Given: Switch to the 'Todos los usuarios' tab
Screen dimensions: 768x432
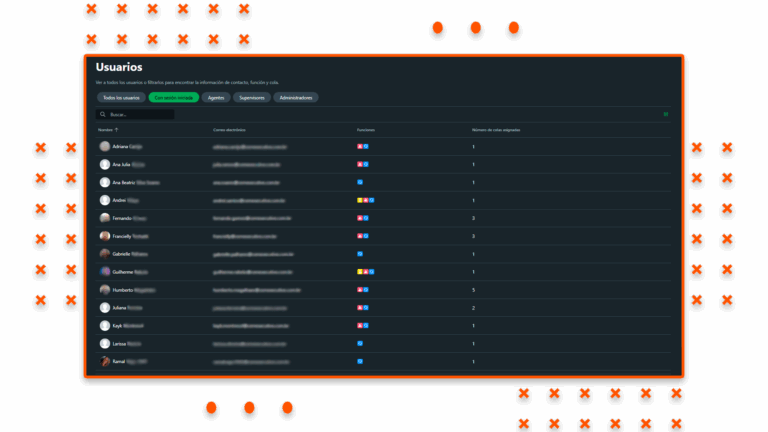Looking at the screenshot, I should click(120, 98).
